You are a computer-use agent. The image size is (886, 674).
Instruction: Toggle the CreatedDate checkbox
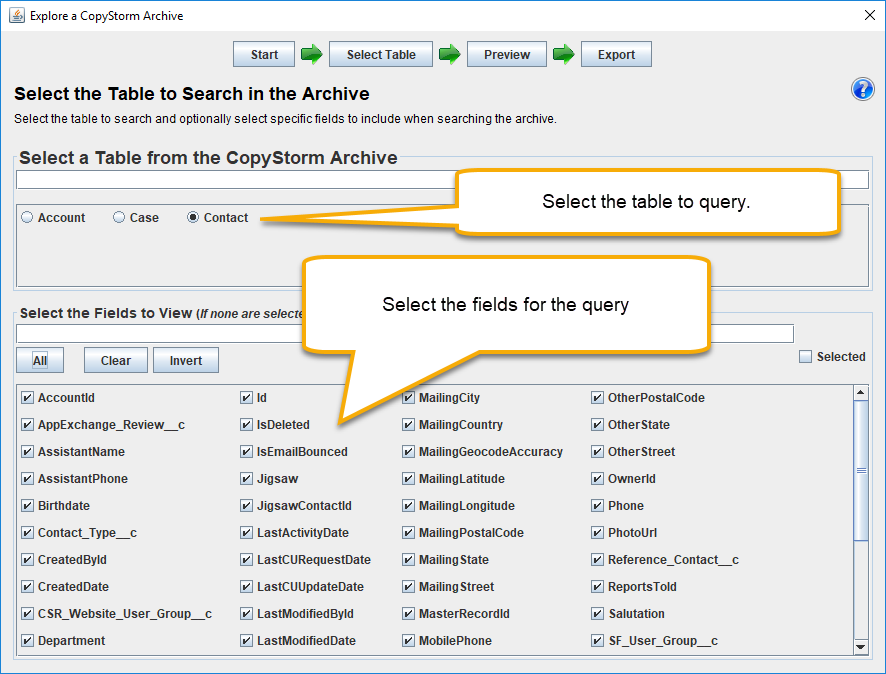27,587
